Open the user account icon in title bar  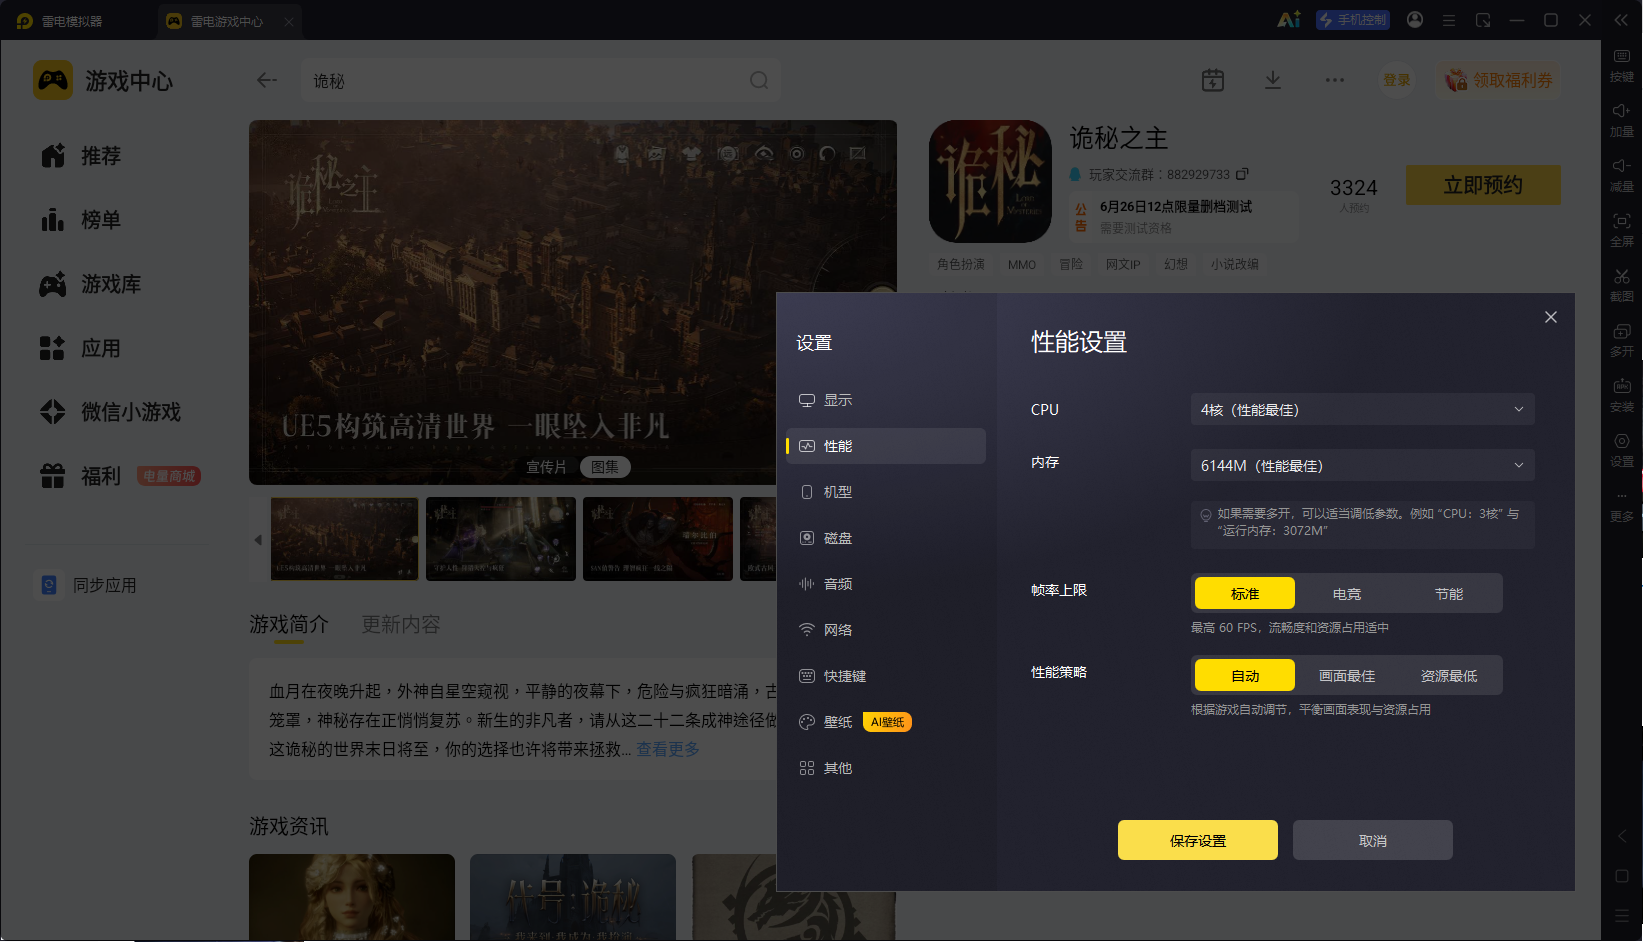tap(1415, 20)
